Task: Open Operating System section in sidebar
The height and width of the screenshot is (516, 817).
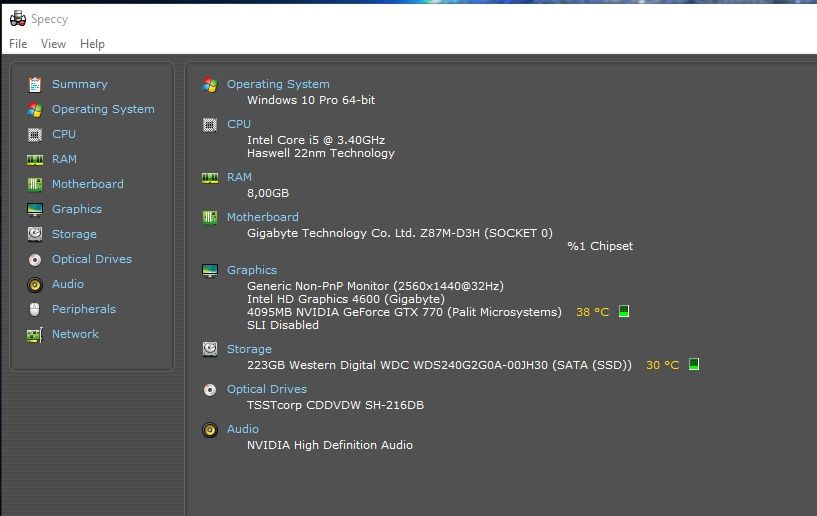Action: (103, 109)
